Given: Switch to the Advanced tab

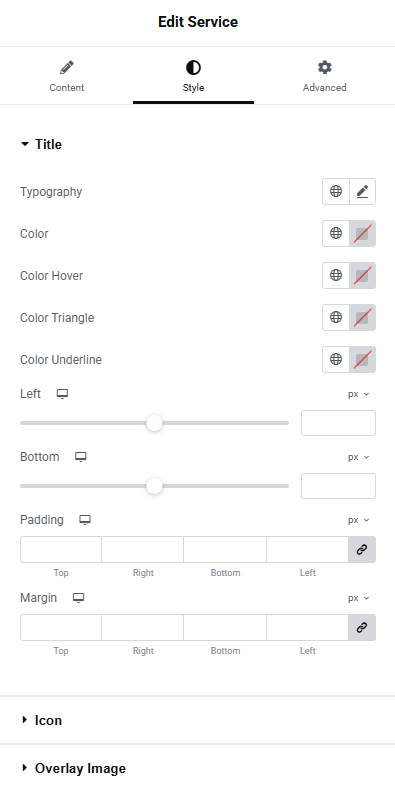Looking at the screenshot, I should 324,76.
